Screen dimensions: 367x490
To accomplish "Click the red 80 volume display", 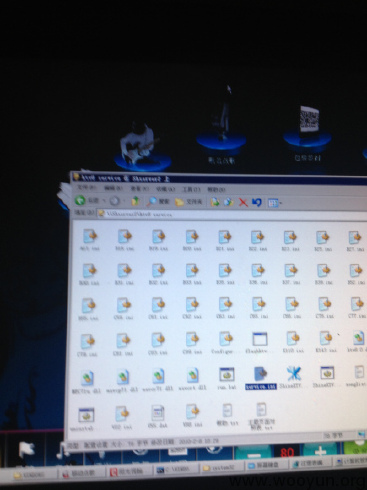I will pyautogui.click(x=287, y=453).
